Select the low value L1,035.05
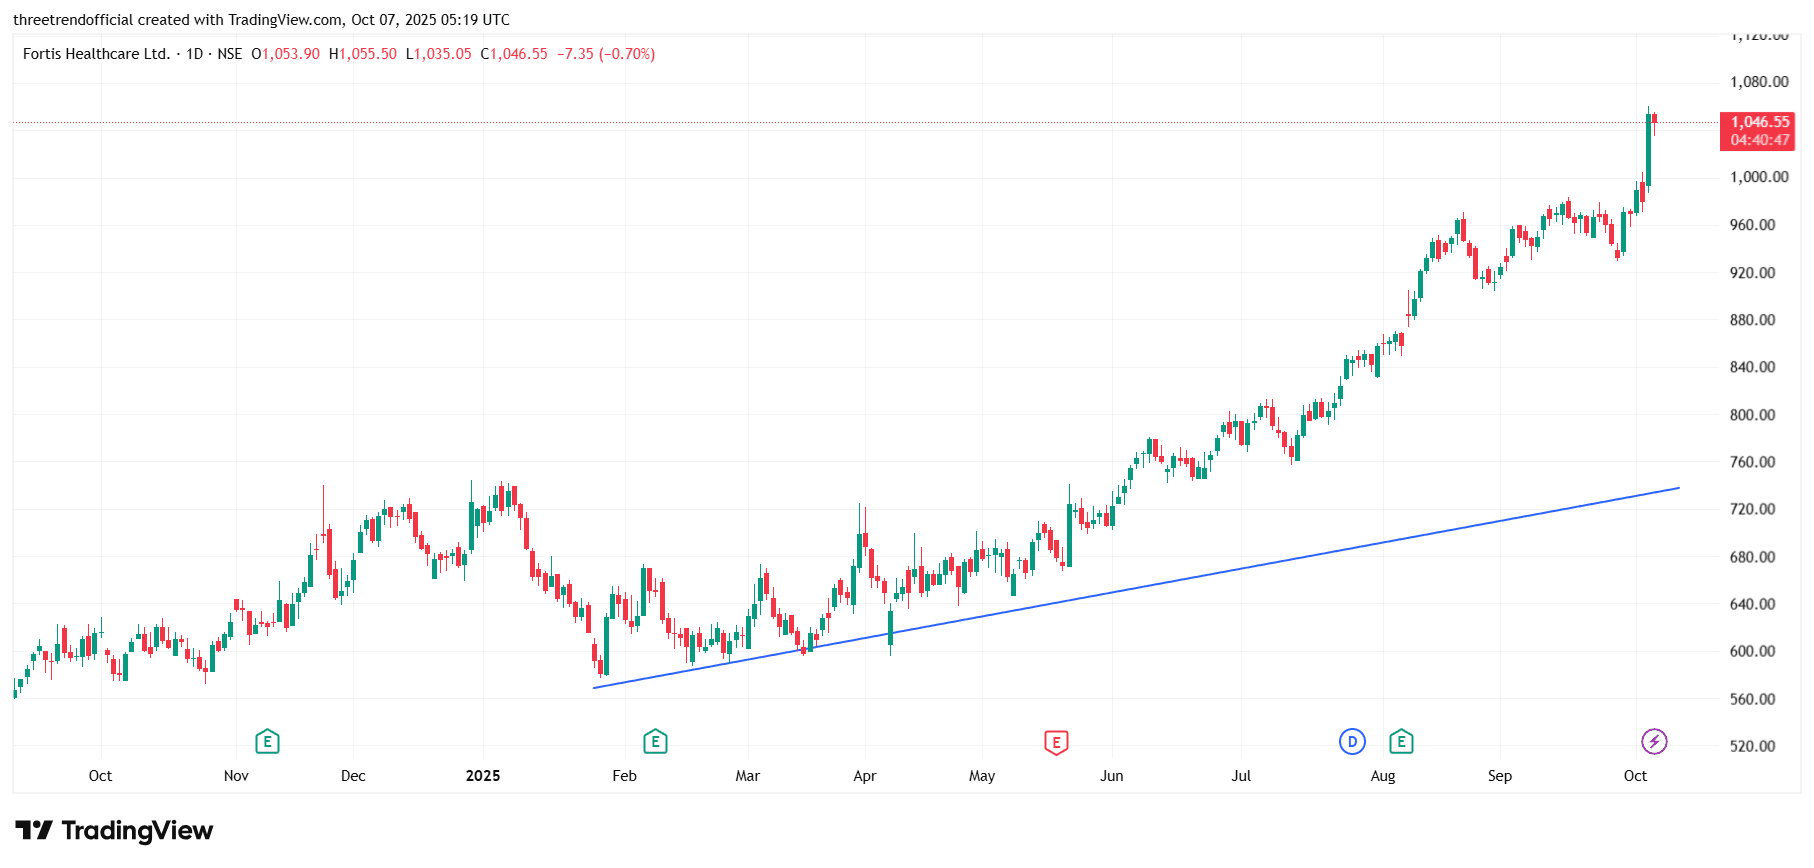 tap(438, 54)
